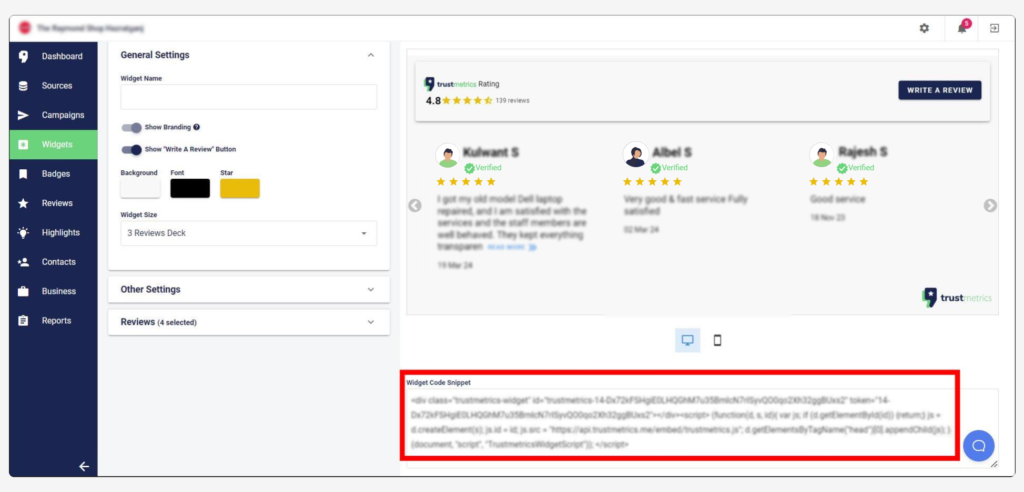Click the trustmetrics logo in the rating header
Image resolution: width=1024 pixels, height=492 pixels.
pos(450,84)
